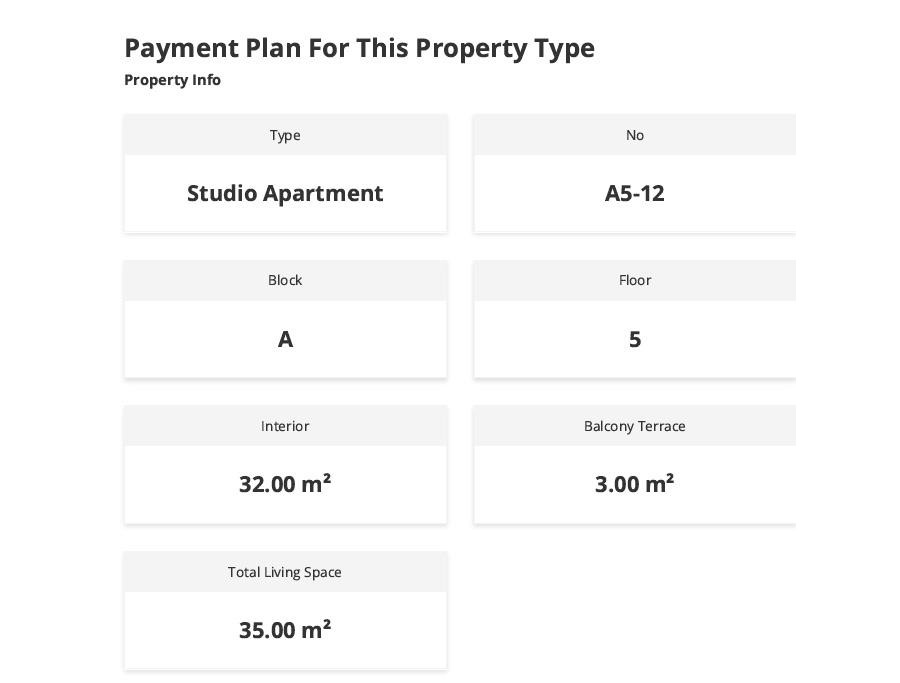This screenshot has width=900, height=683.
Task: Select the Property Info subheading
Action: click(x=172, y=80)
